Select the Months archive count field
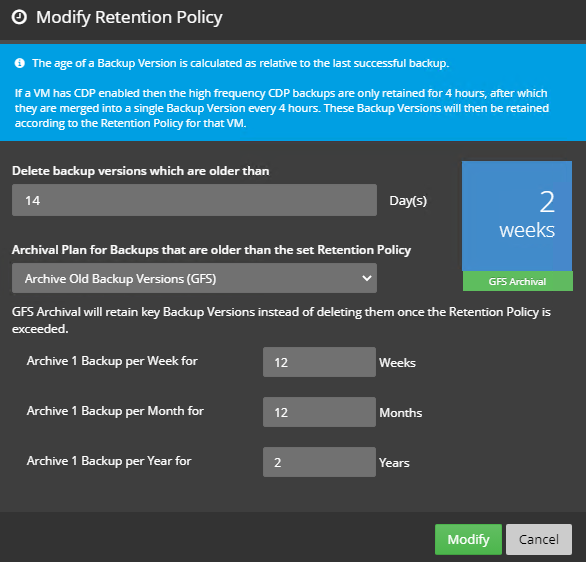The image size is (586, 562). point(319,412)
